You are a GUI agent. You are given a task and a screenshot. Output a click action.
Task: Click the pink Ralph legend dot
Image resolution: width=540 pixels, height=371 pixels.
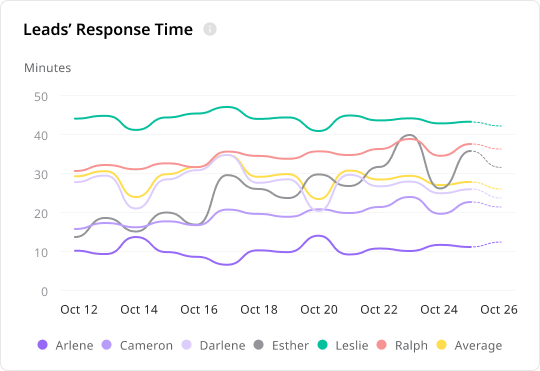[382, 345]
